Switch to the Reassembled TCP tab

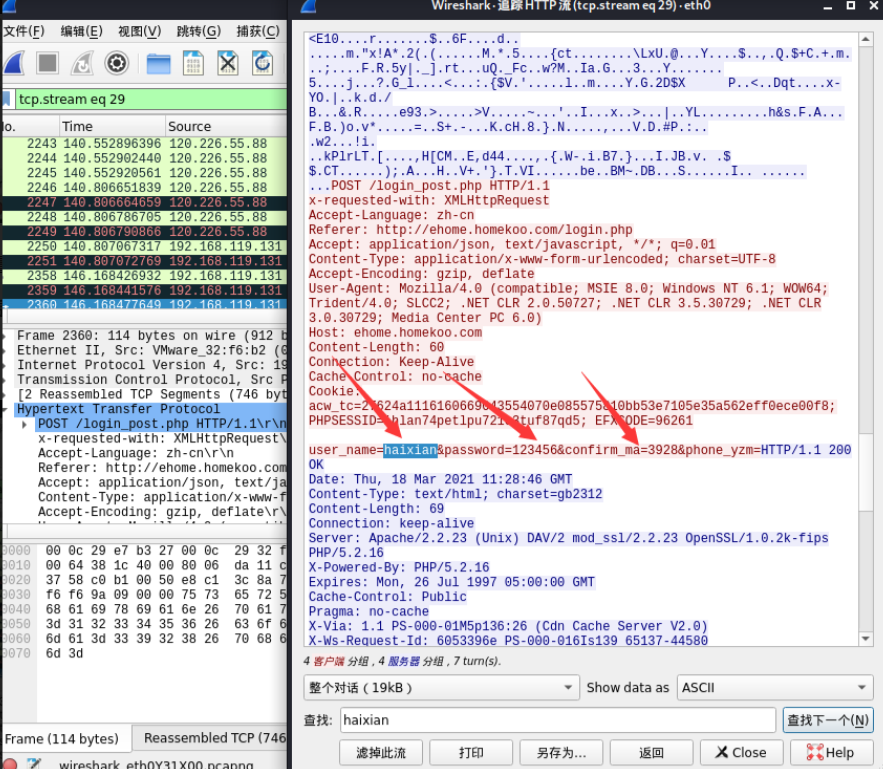tap(211, 738)
